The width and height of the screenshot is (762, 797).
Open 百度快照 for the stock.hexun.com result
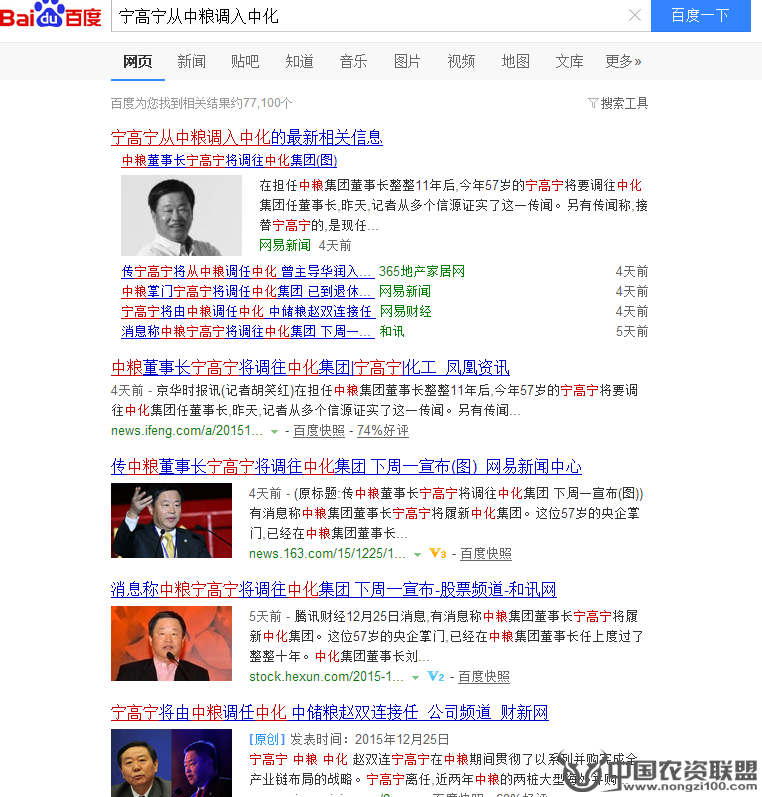tap(484, 677)
